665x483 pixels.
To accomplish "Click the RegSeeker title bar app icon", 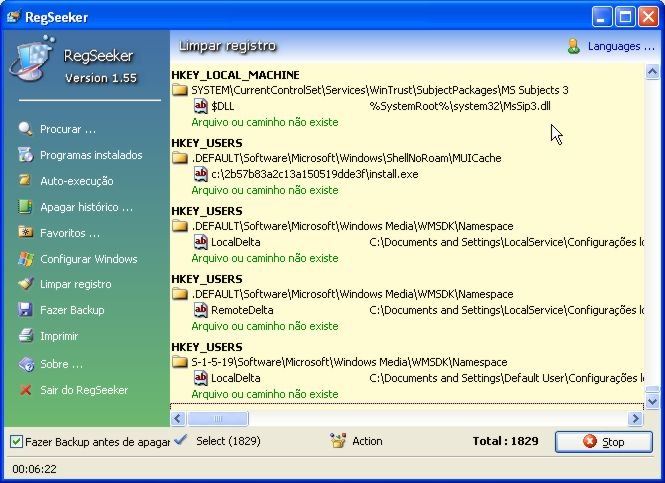I will tap(14, 17).
